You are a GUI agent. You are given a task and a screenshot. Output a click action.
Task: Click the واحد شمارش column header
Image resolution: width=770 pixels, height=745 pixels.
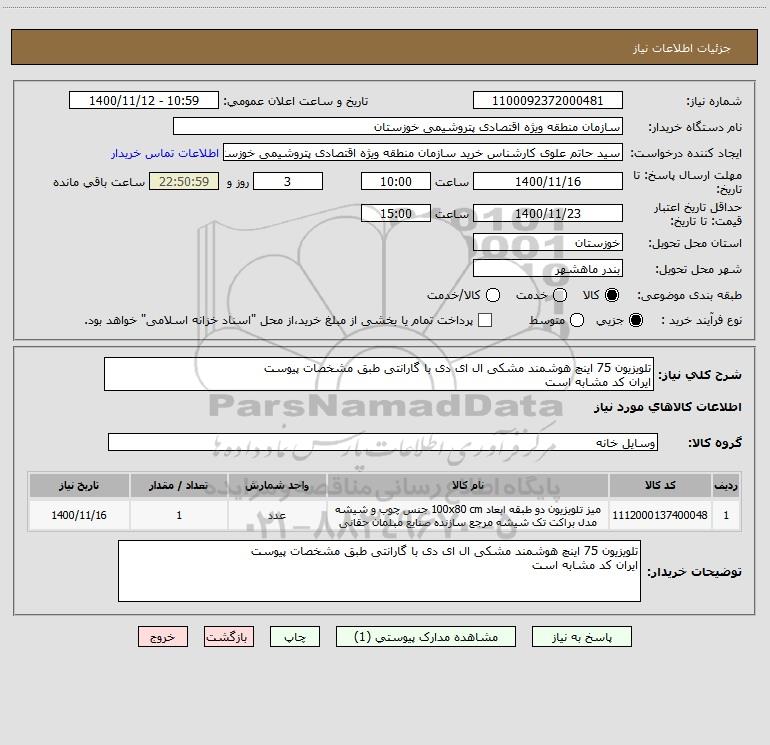point(277,485)
